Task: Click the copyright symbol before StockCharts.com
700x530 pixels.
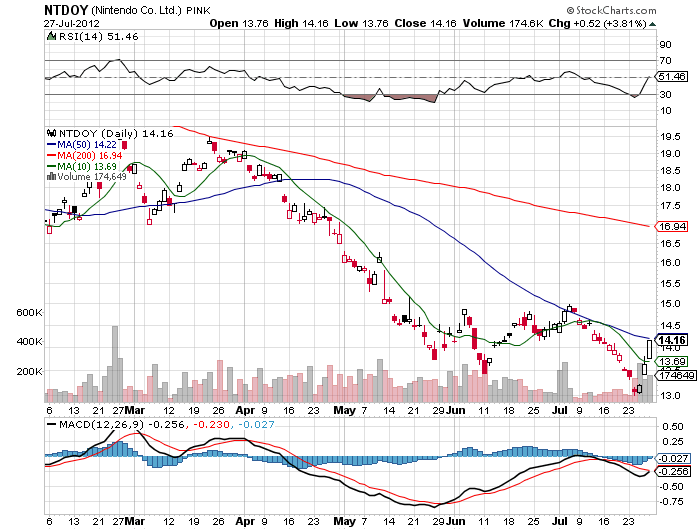Action: pyautogui.click(x=570, y=10)
